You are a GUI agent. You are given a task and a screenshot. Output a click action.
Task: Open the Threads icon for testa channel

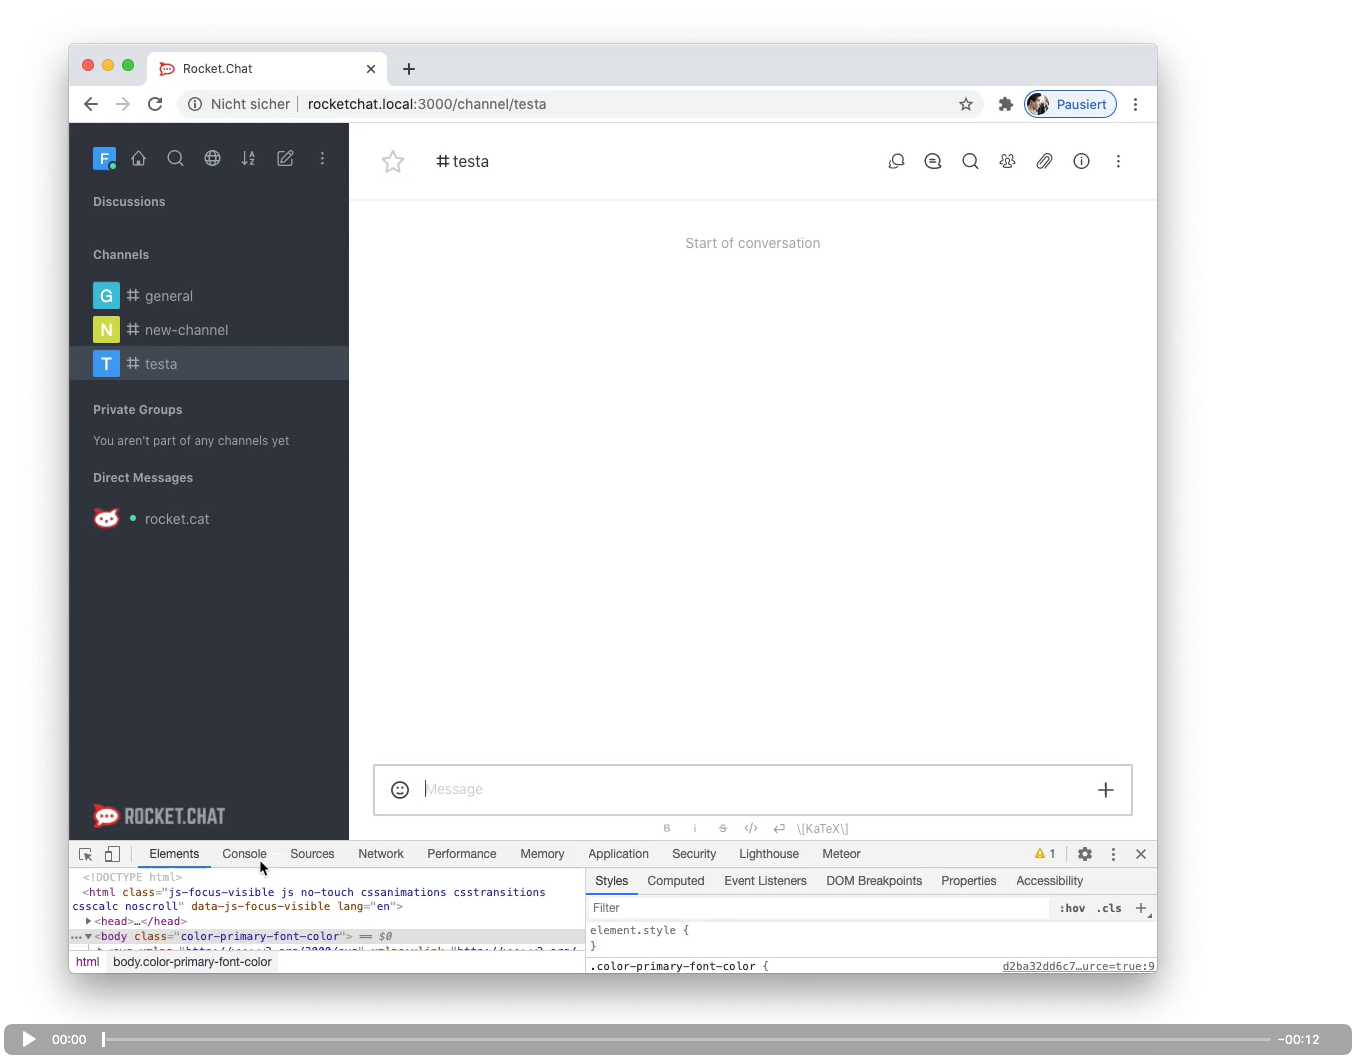point(932,161)
